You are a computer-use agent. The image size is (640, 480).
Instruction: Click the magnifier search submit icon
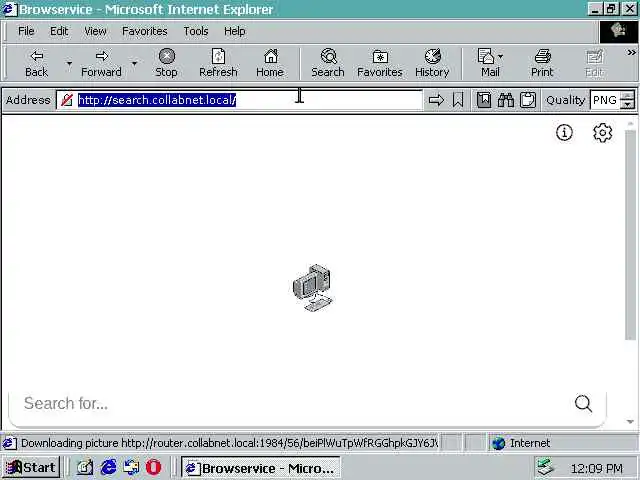583,404
